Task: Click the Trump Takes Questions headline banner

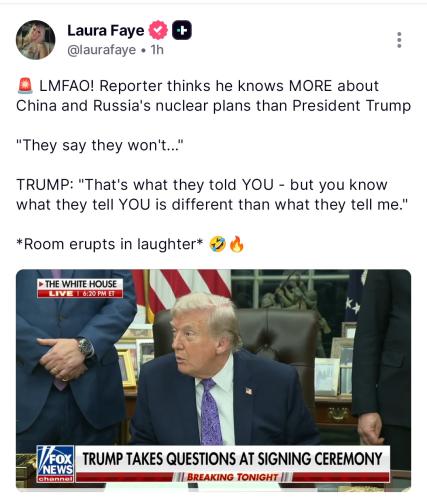Action: 232,459
